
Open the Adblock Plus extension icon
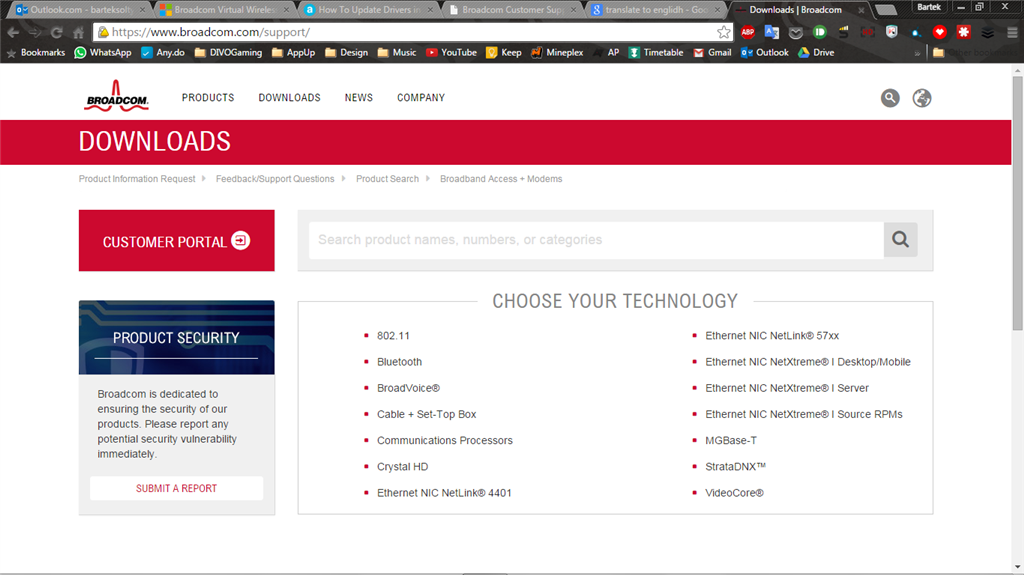coord(748,32)
